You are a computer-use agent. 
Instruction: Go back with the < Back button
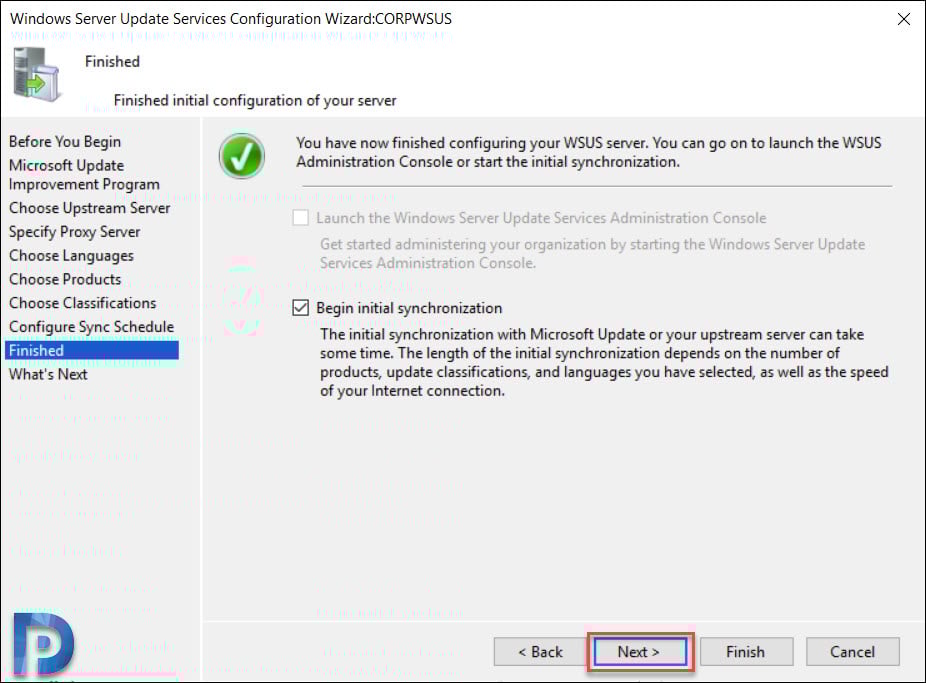[540, 652]
